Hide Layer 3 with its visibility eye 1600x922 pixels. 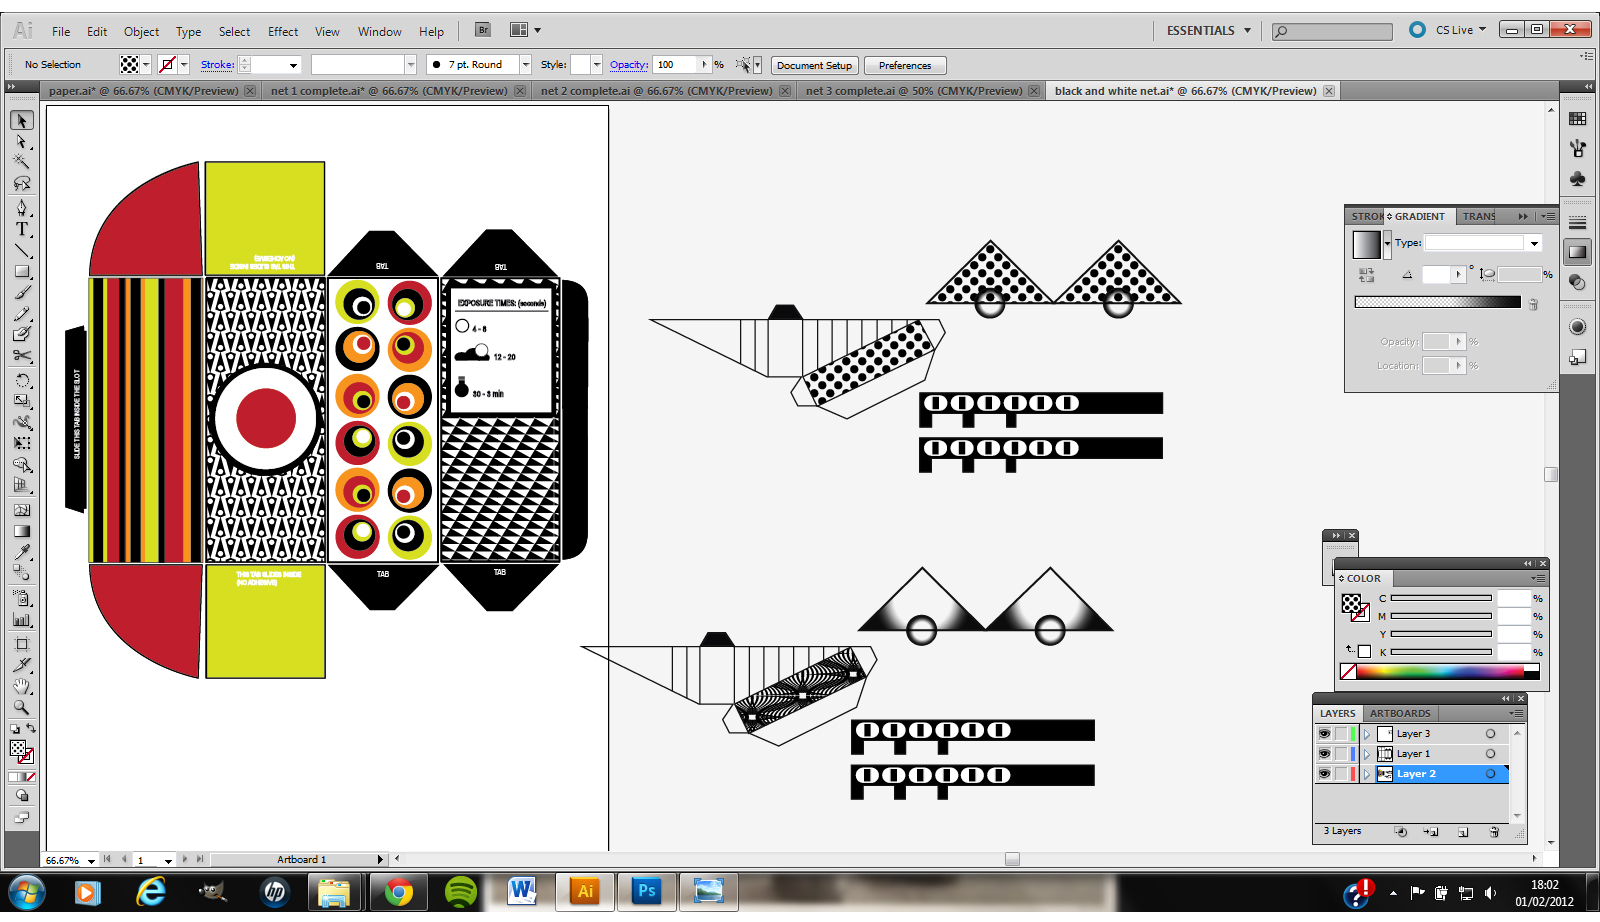pyautogui.click(x=1324, y=733)
